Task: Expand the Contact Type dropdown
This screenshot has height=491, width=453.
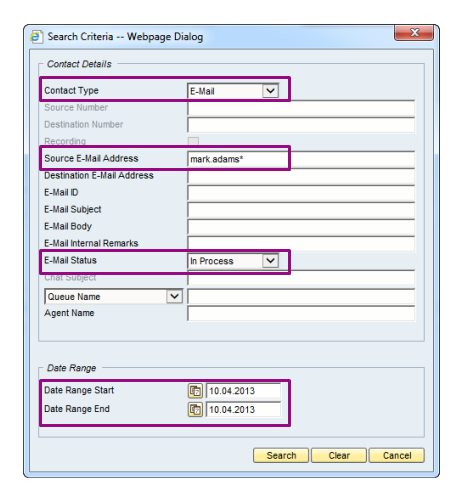Action: coord(270,91)
